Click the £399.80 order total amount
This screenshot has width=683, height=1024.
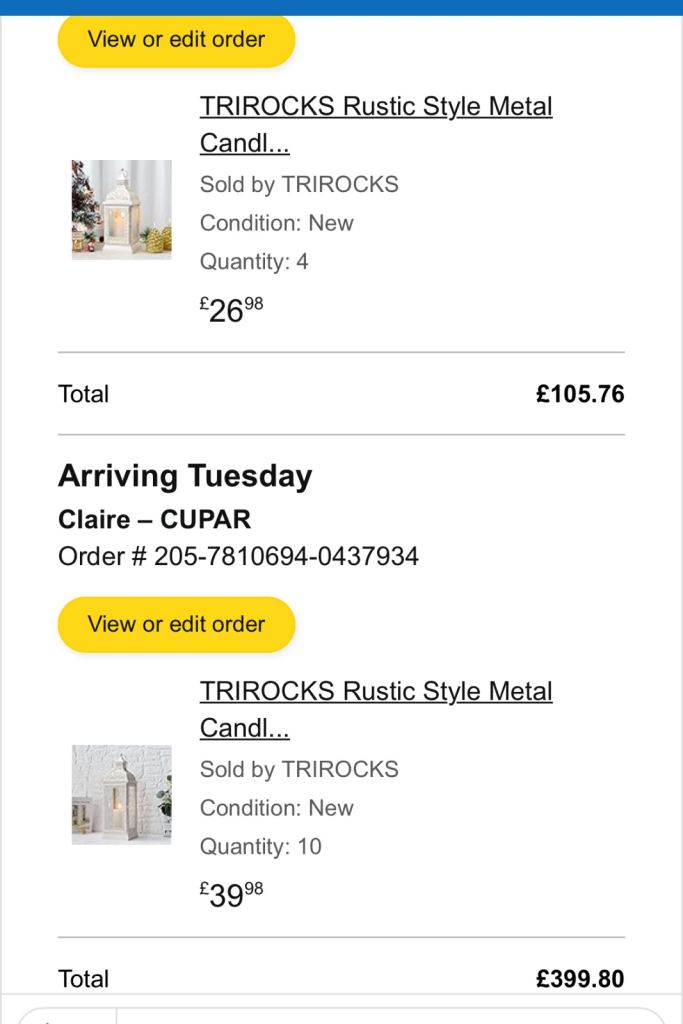(580, 978)
